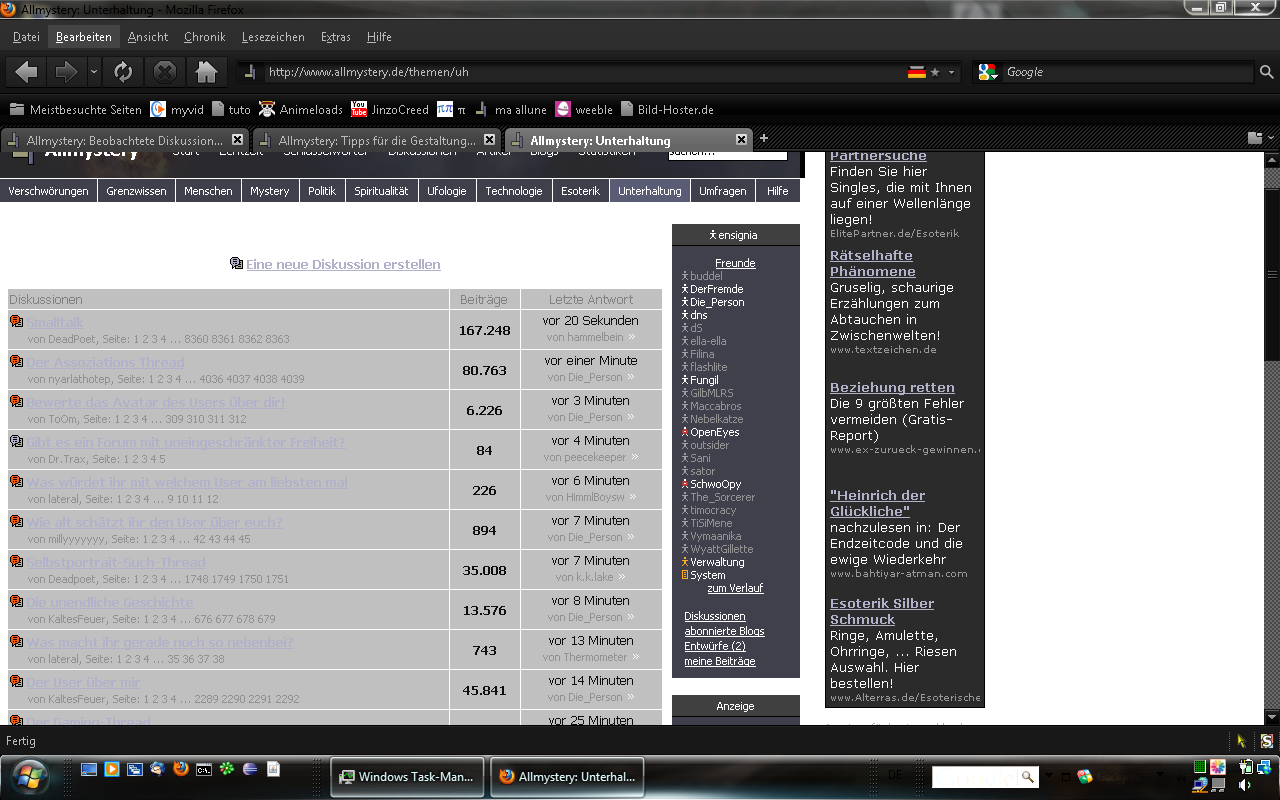Image resolution: width=1280 pixels, height=800 pixels.
Task: Launch Firefox from the quick launch bar
Action: 181,769
